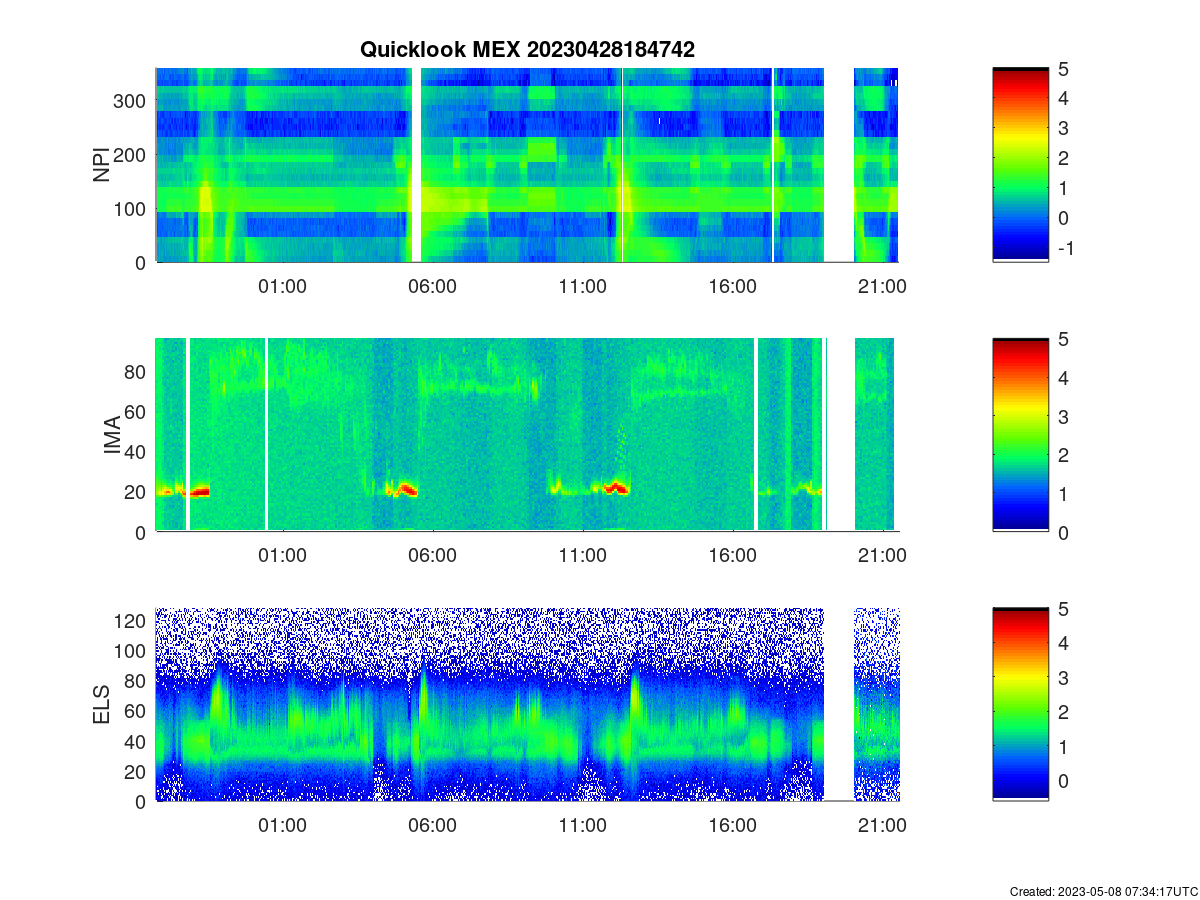The image size is (1200, 900).
Task: Click the 01:00 tick under the IMA plot
Action: pyautogui.click(x=282, y=556)
